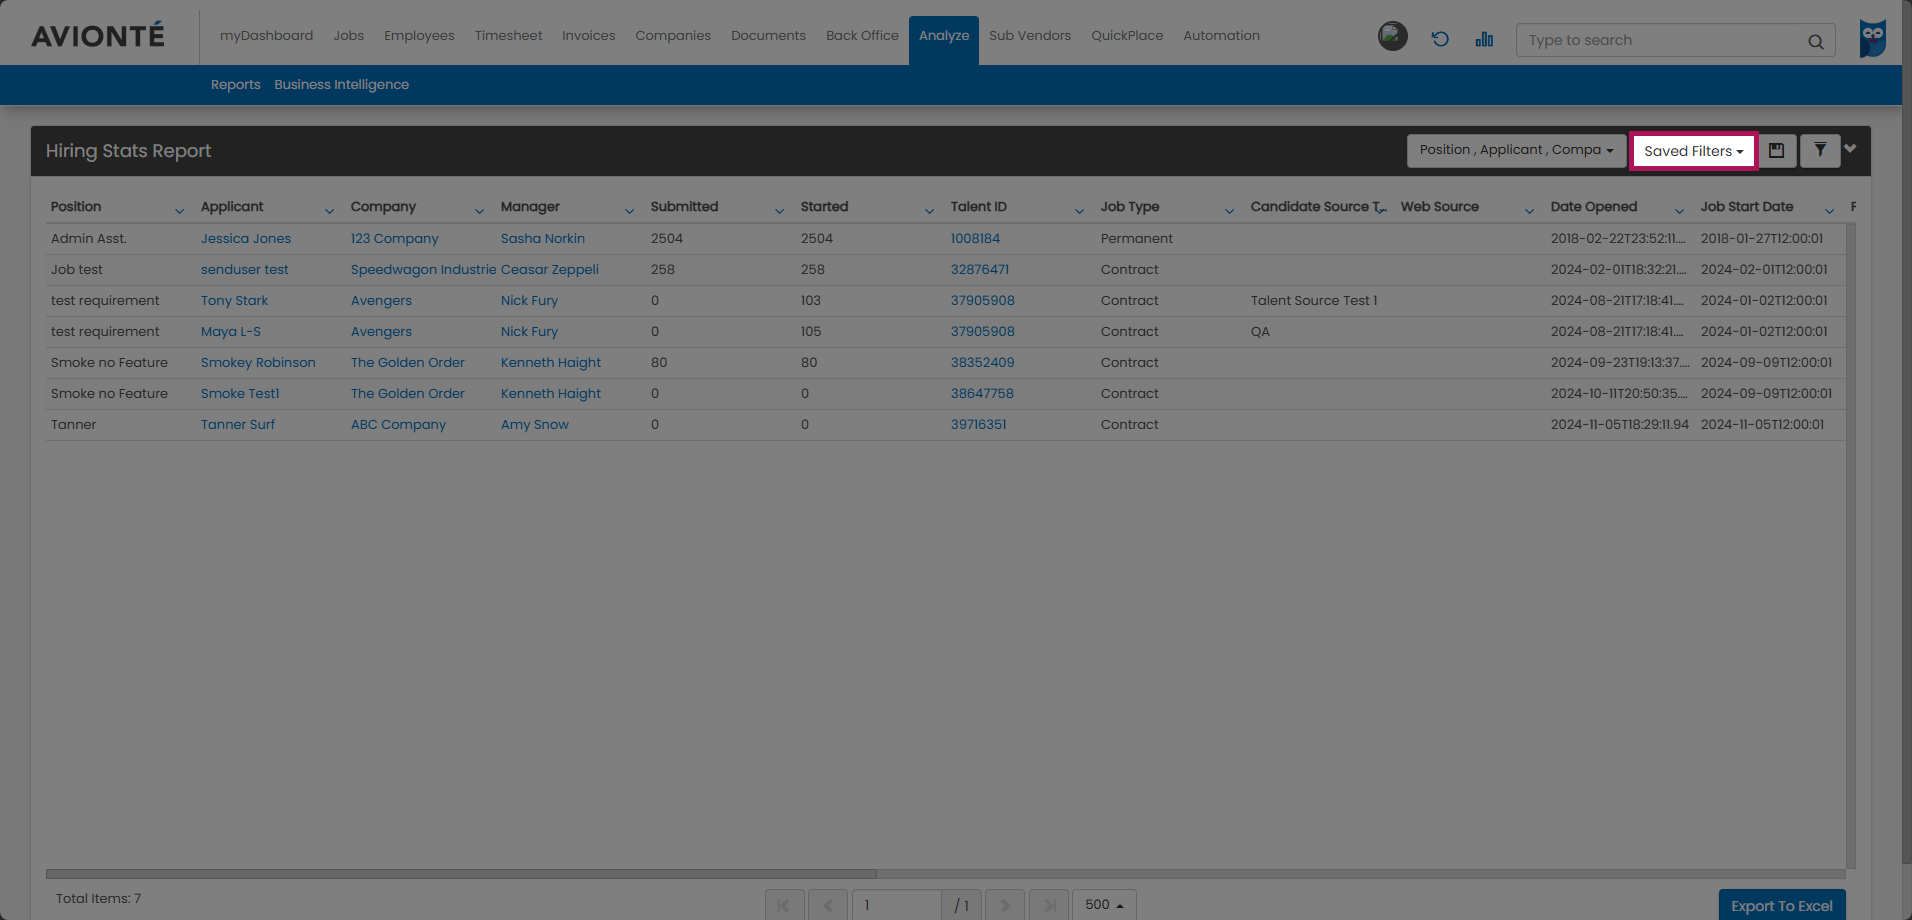Viewport: 1912px width, 920px height.
Task: Open the 500 page size dropdown
Action: (1104, 905)
